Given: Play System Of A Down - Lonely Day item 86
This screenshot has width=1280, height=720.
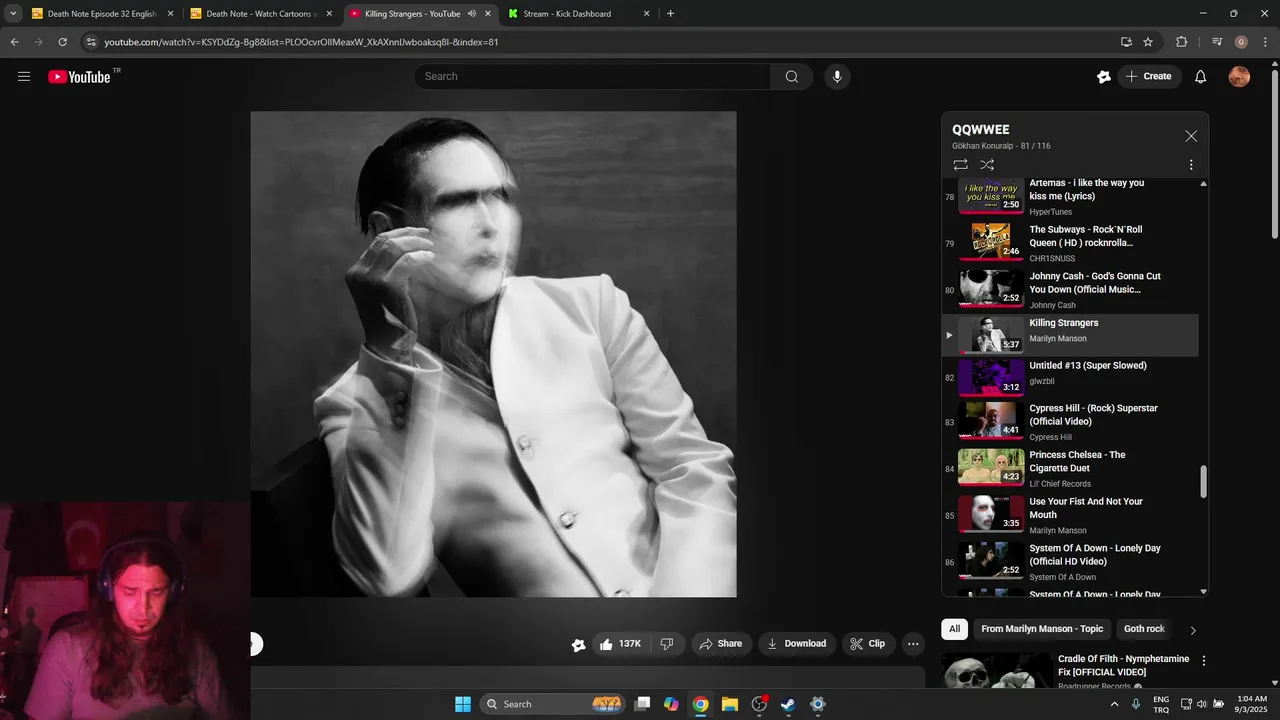Looking at the screenshot, I should [x=1070, y=562].
